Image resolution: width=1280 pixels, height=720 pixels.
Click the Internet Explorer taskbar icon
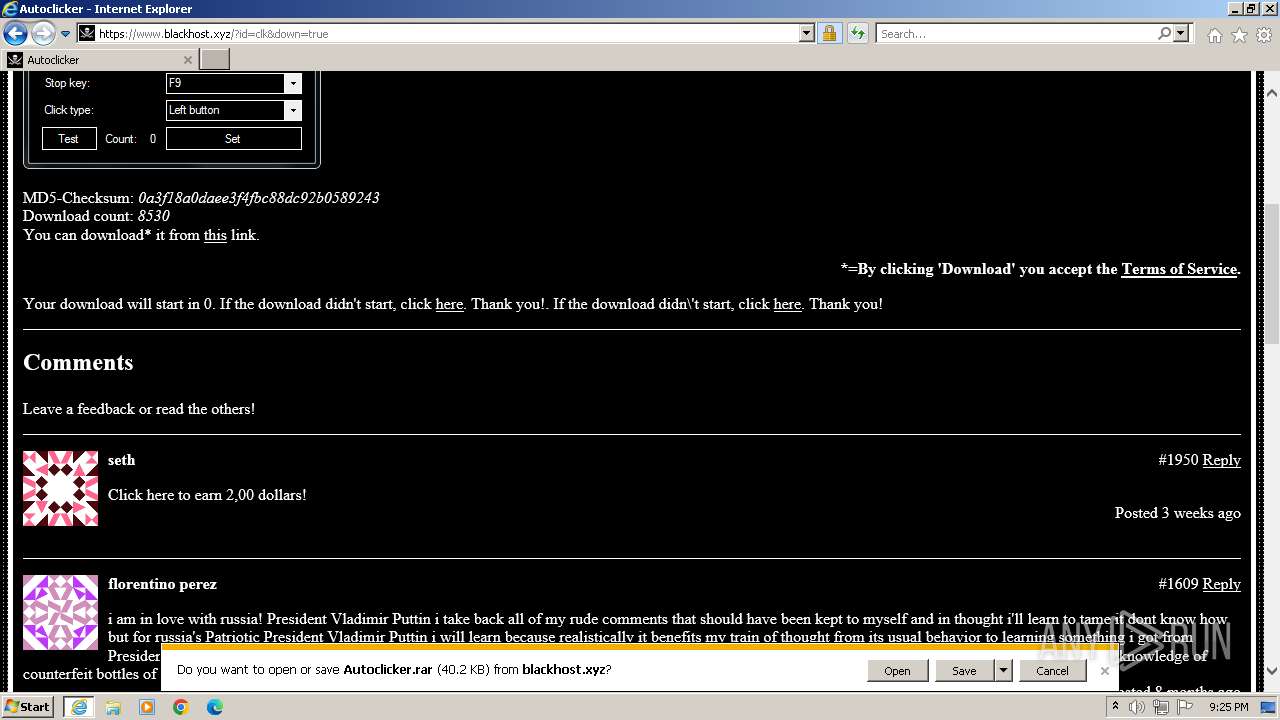pyautogui.click(x=78, y=707)
